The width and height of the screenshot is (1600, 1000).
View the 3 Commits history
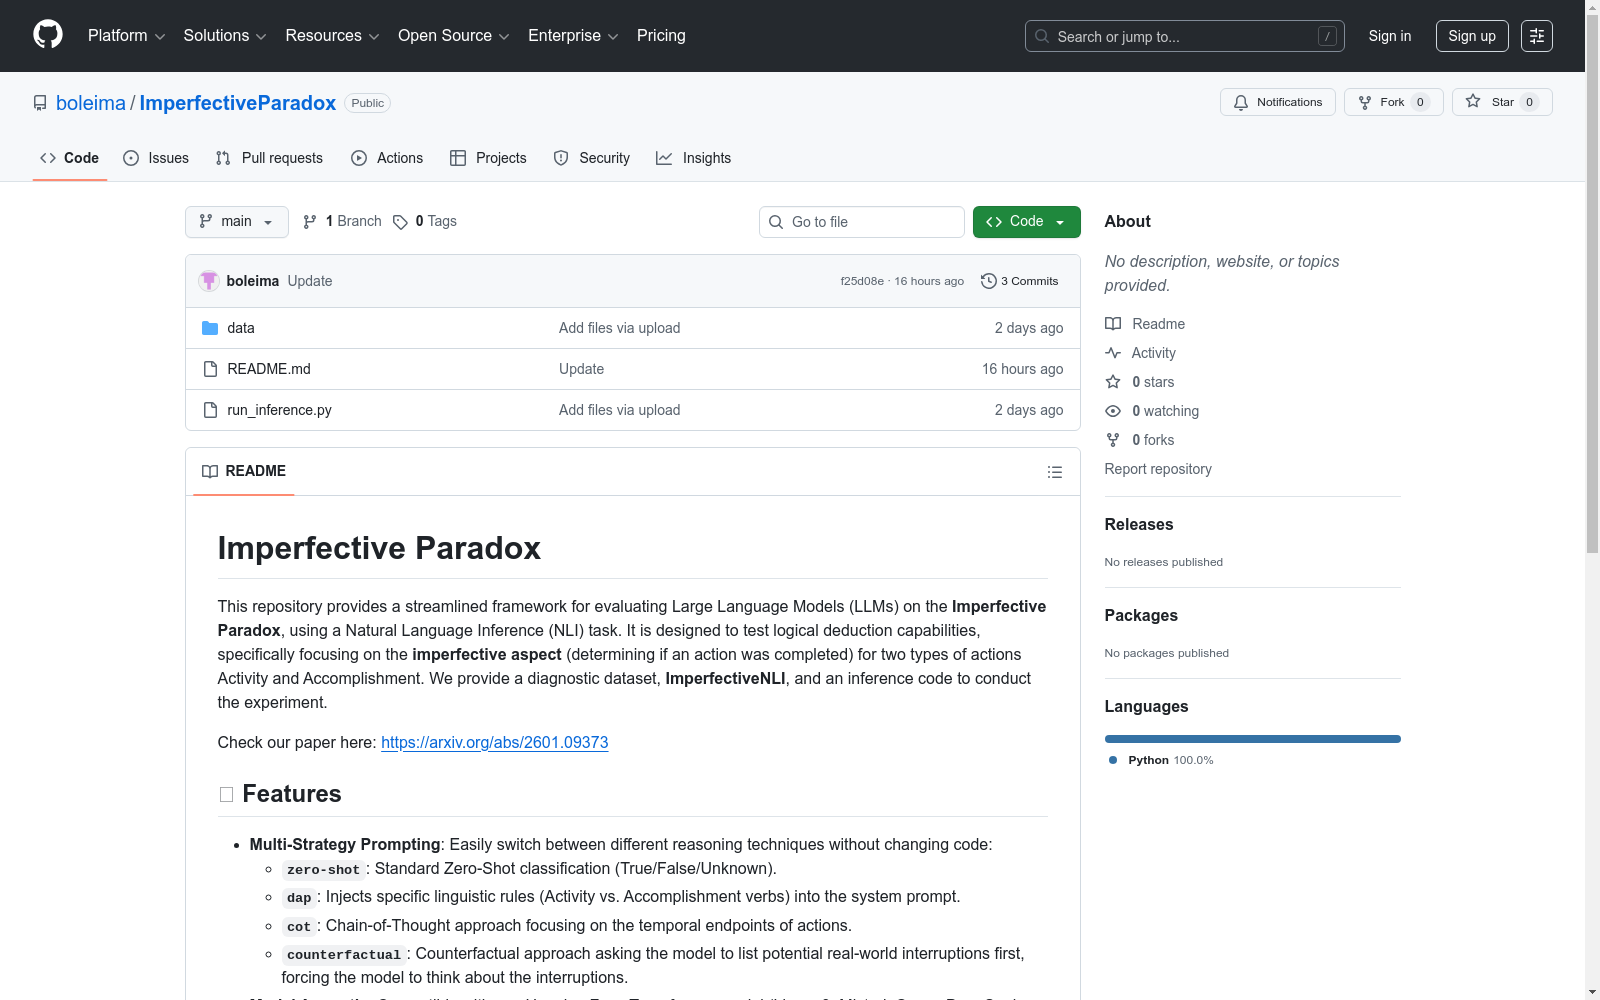coord(1020,281)
